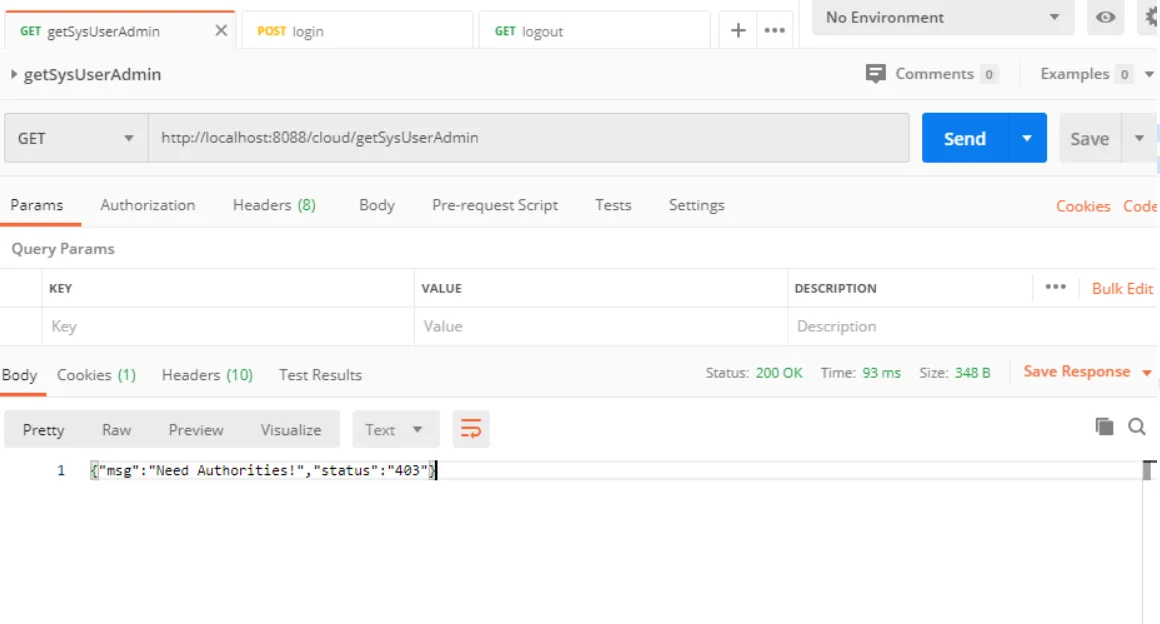Expand the Save Response dropdown

pos(1147,372)
